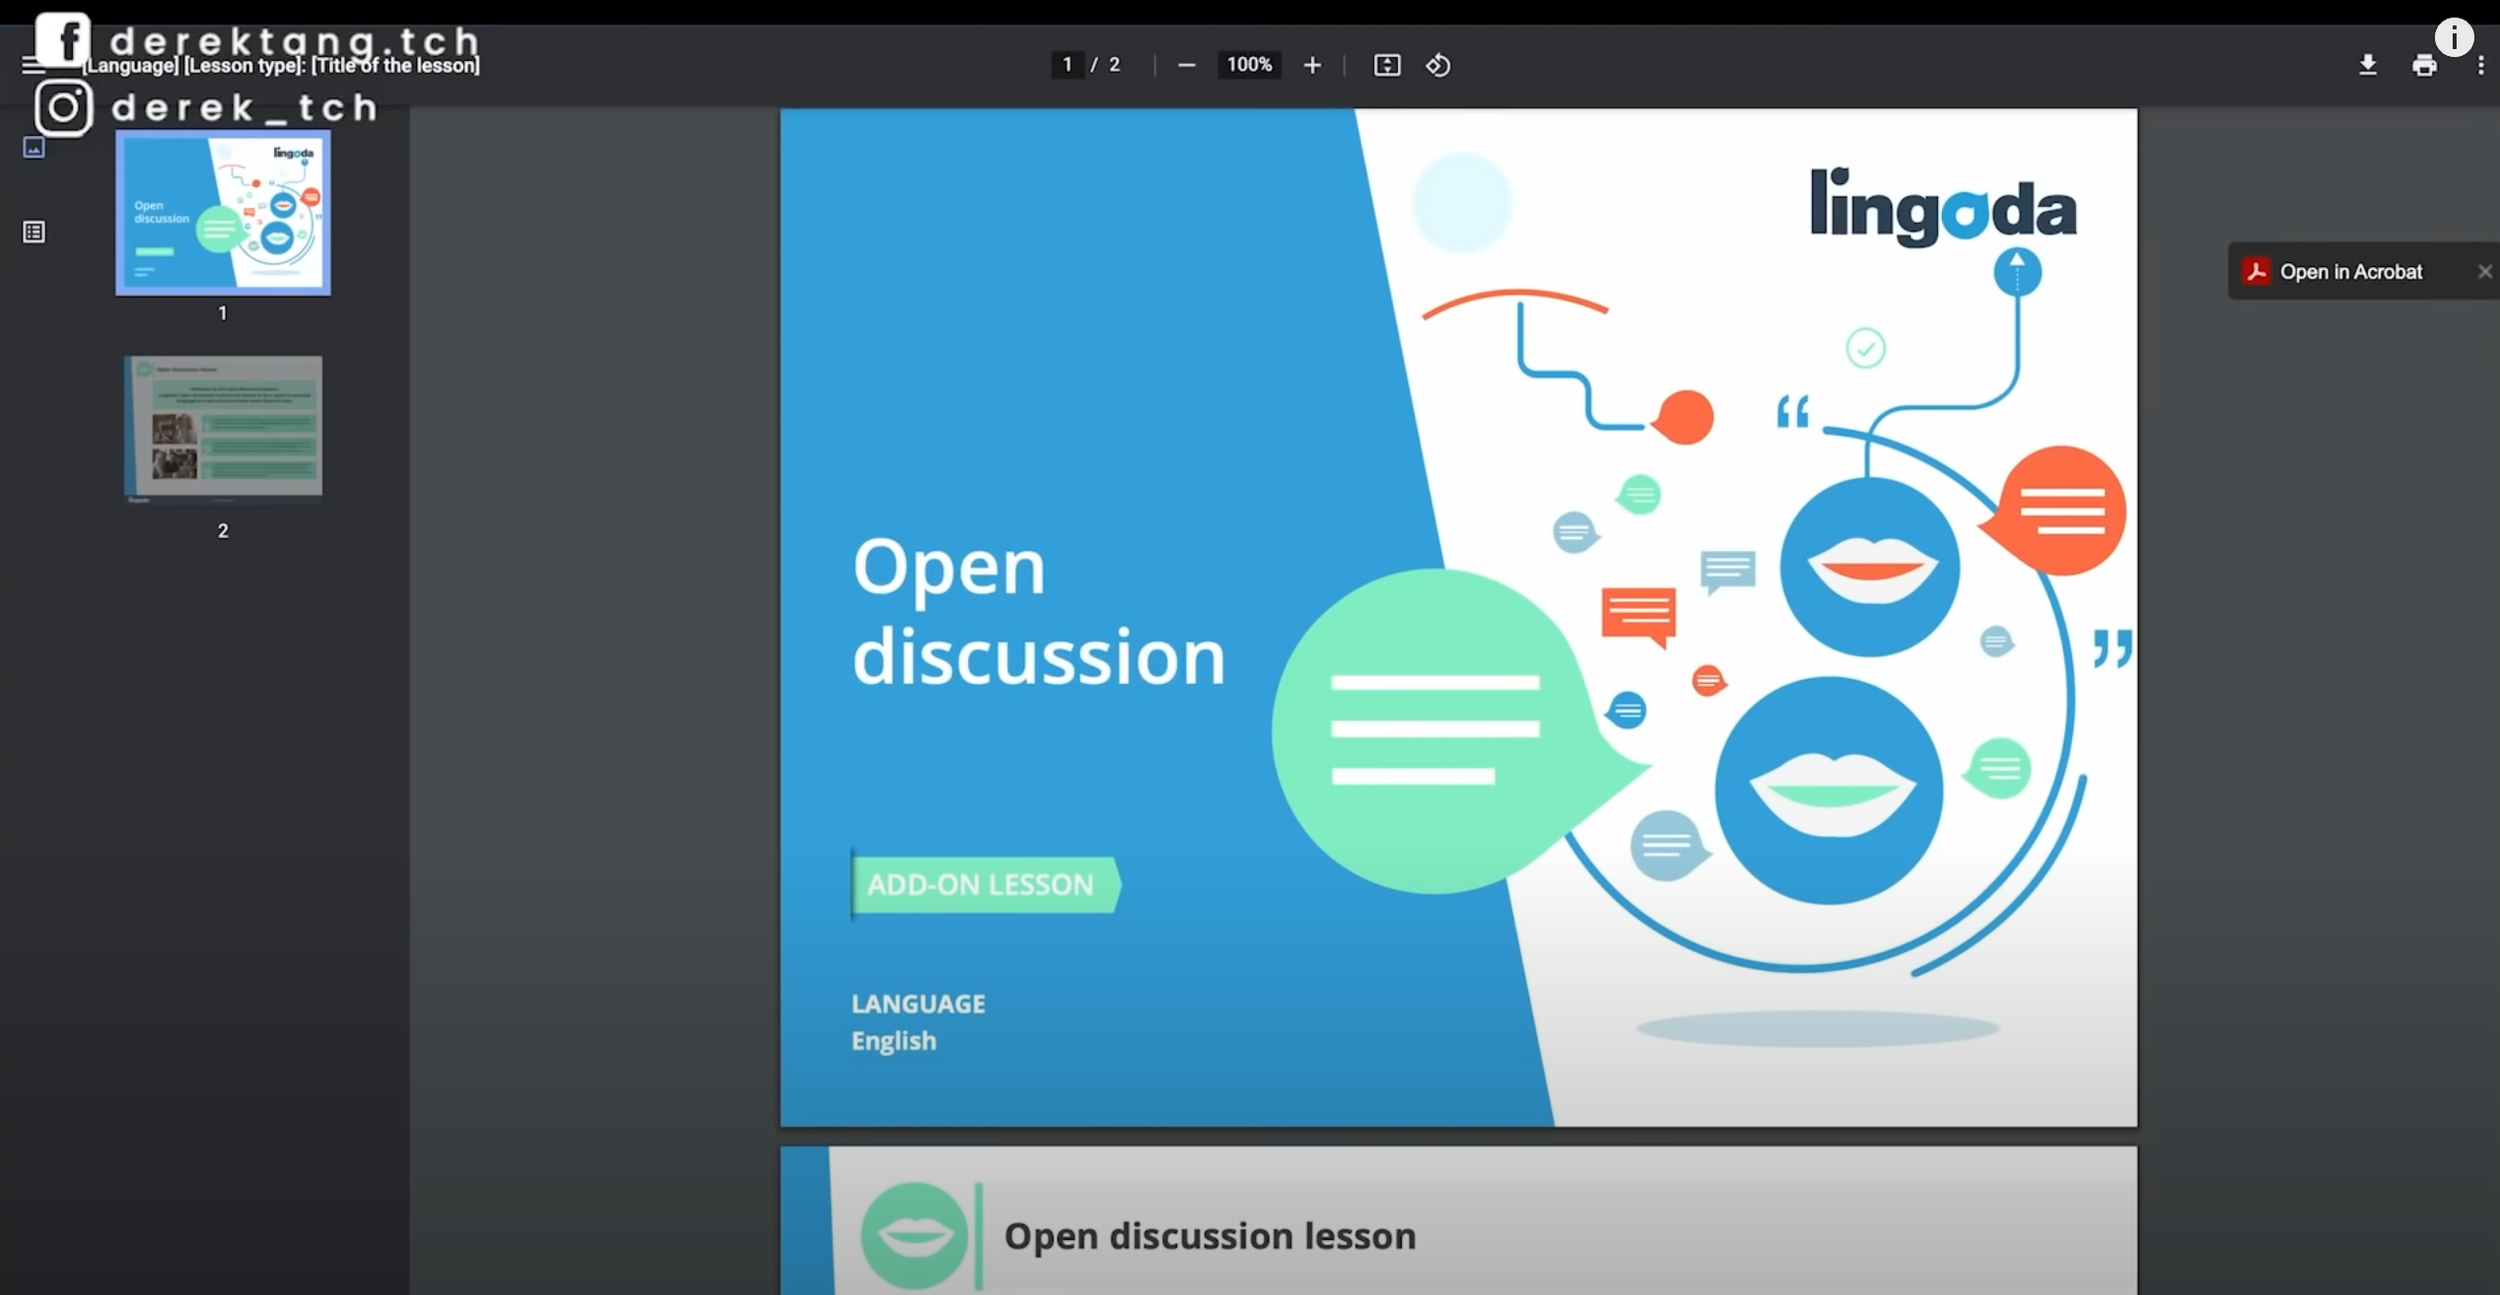Click the Open discussion lesson heading
This screenshot has width=2500, height=1295.
[x=1209, y=1236]
